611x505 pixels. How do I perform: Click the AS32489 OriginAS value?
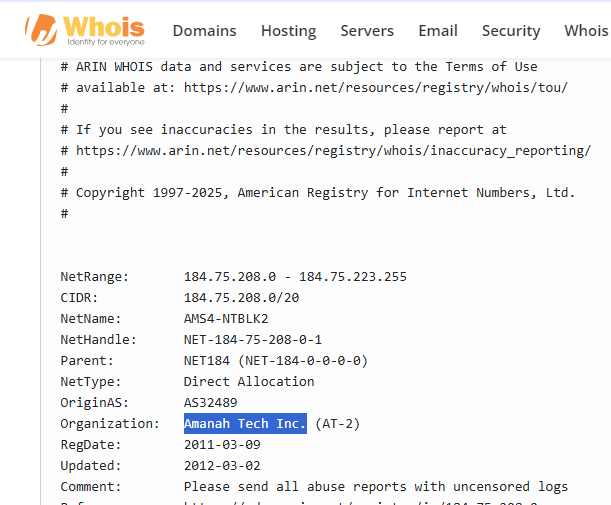point(210,403)
